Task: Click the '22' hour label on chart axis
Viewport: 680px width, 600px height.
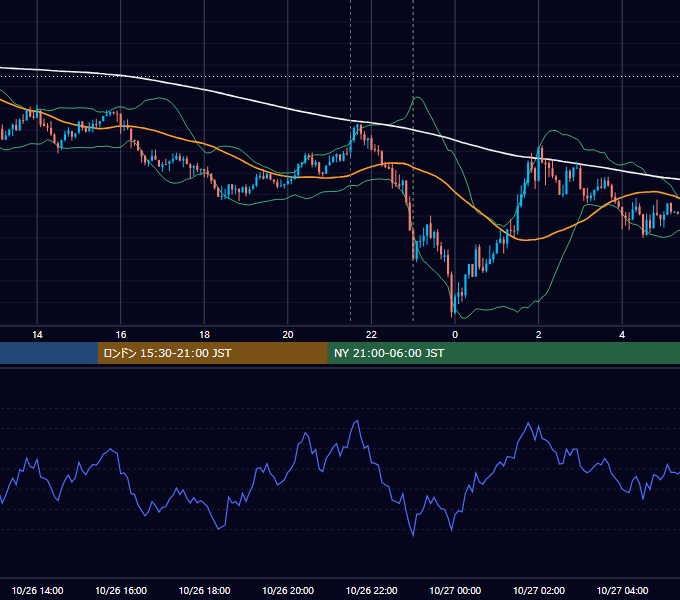Action: point(371,335)
